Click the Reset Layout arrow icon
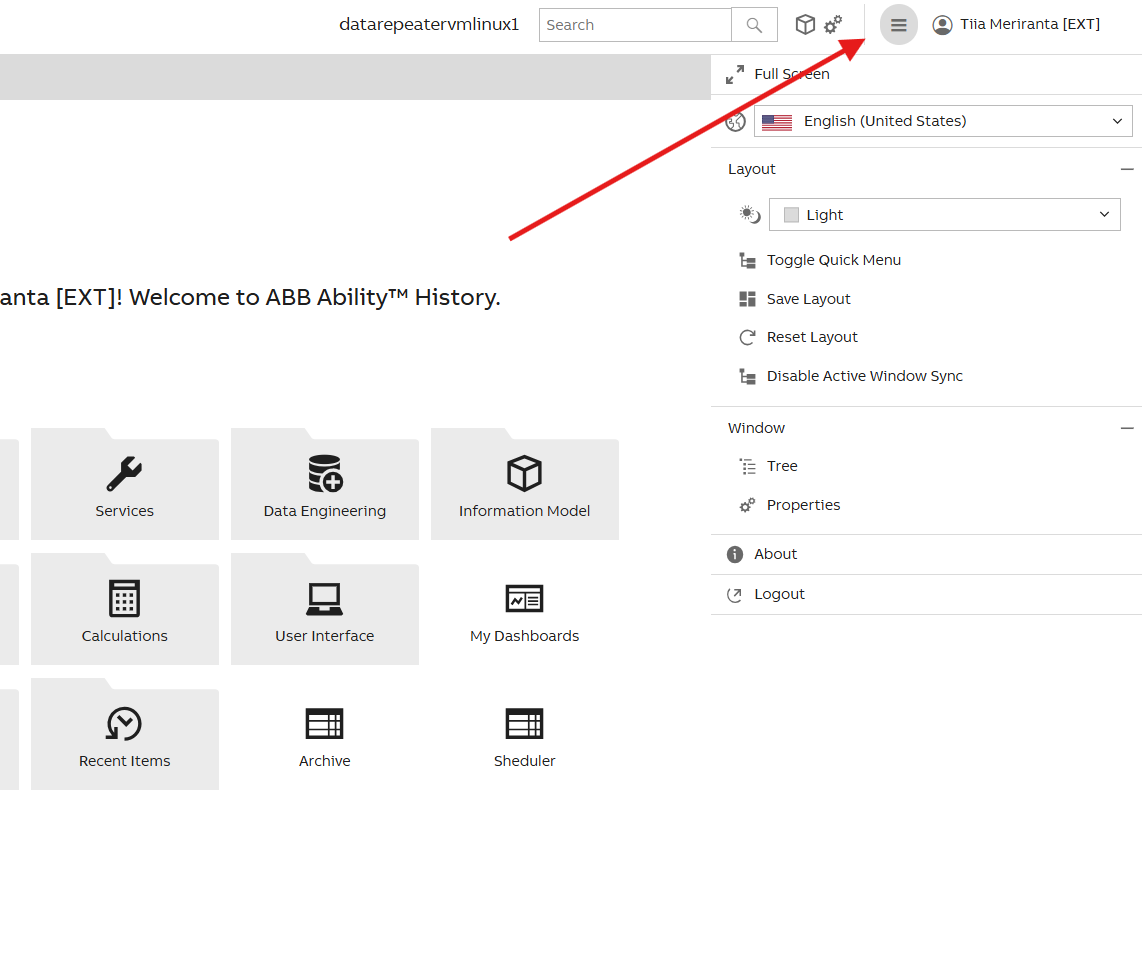This screenshot has height=975, width=1142. pyautogui.click(x=747, y=337)
